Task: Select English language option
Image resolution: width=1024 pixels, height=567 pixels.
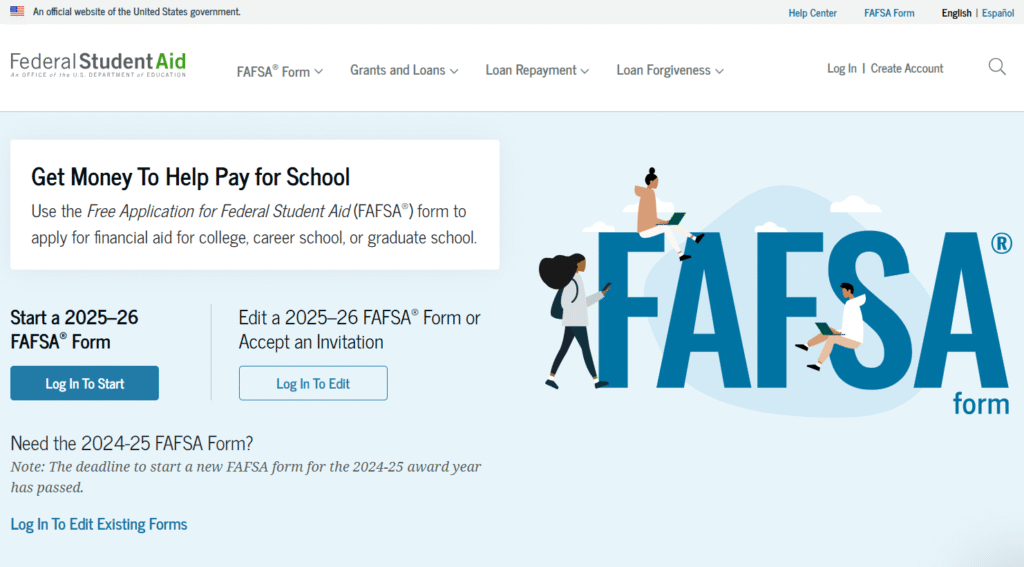Action: click(956, 13)
